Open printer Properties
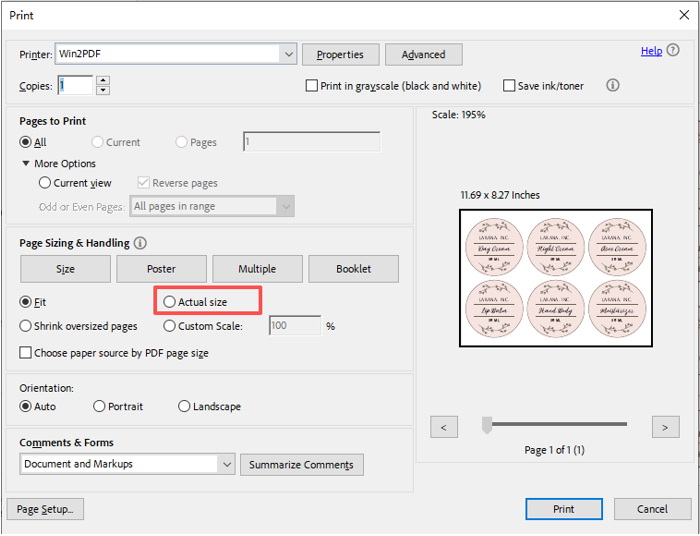 (x=340, y=55)
